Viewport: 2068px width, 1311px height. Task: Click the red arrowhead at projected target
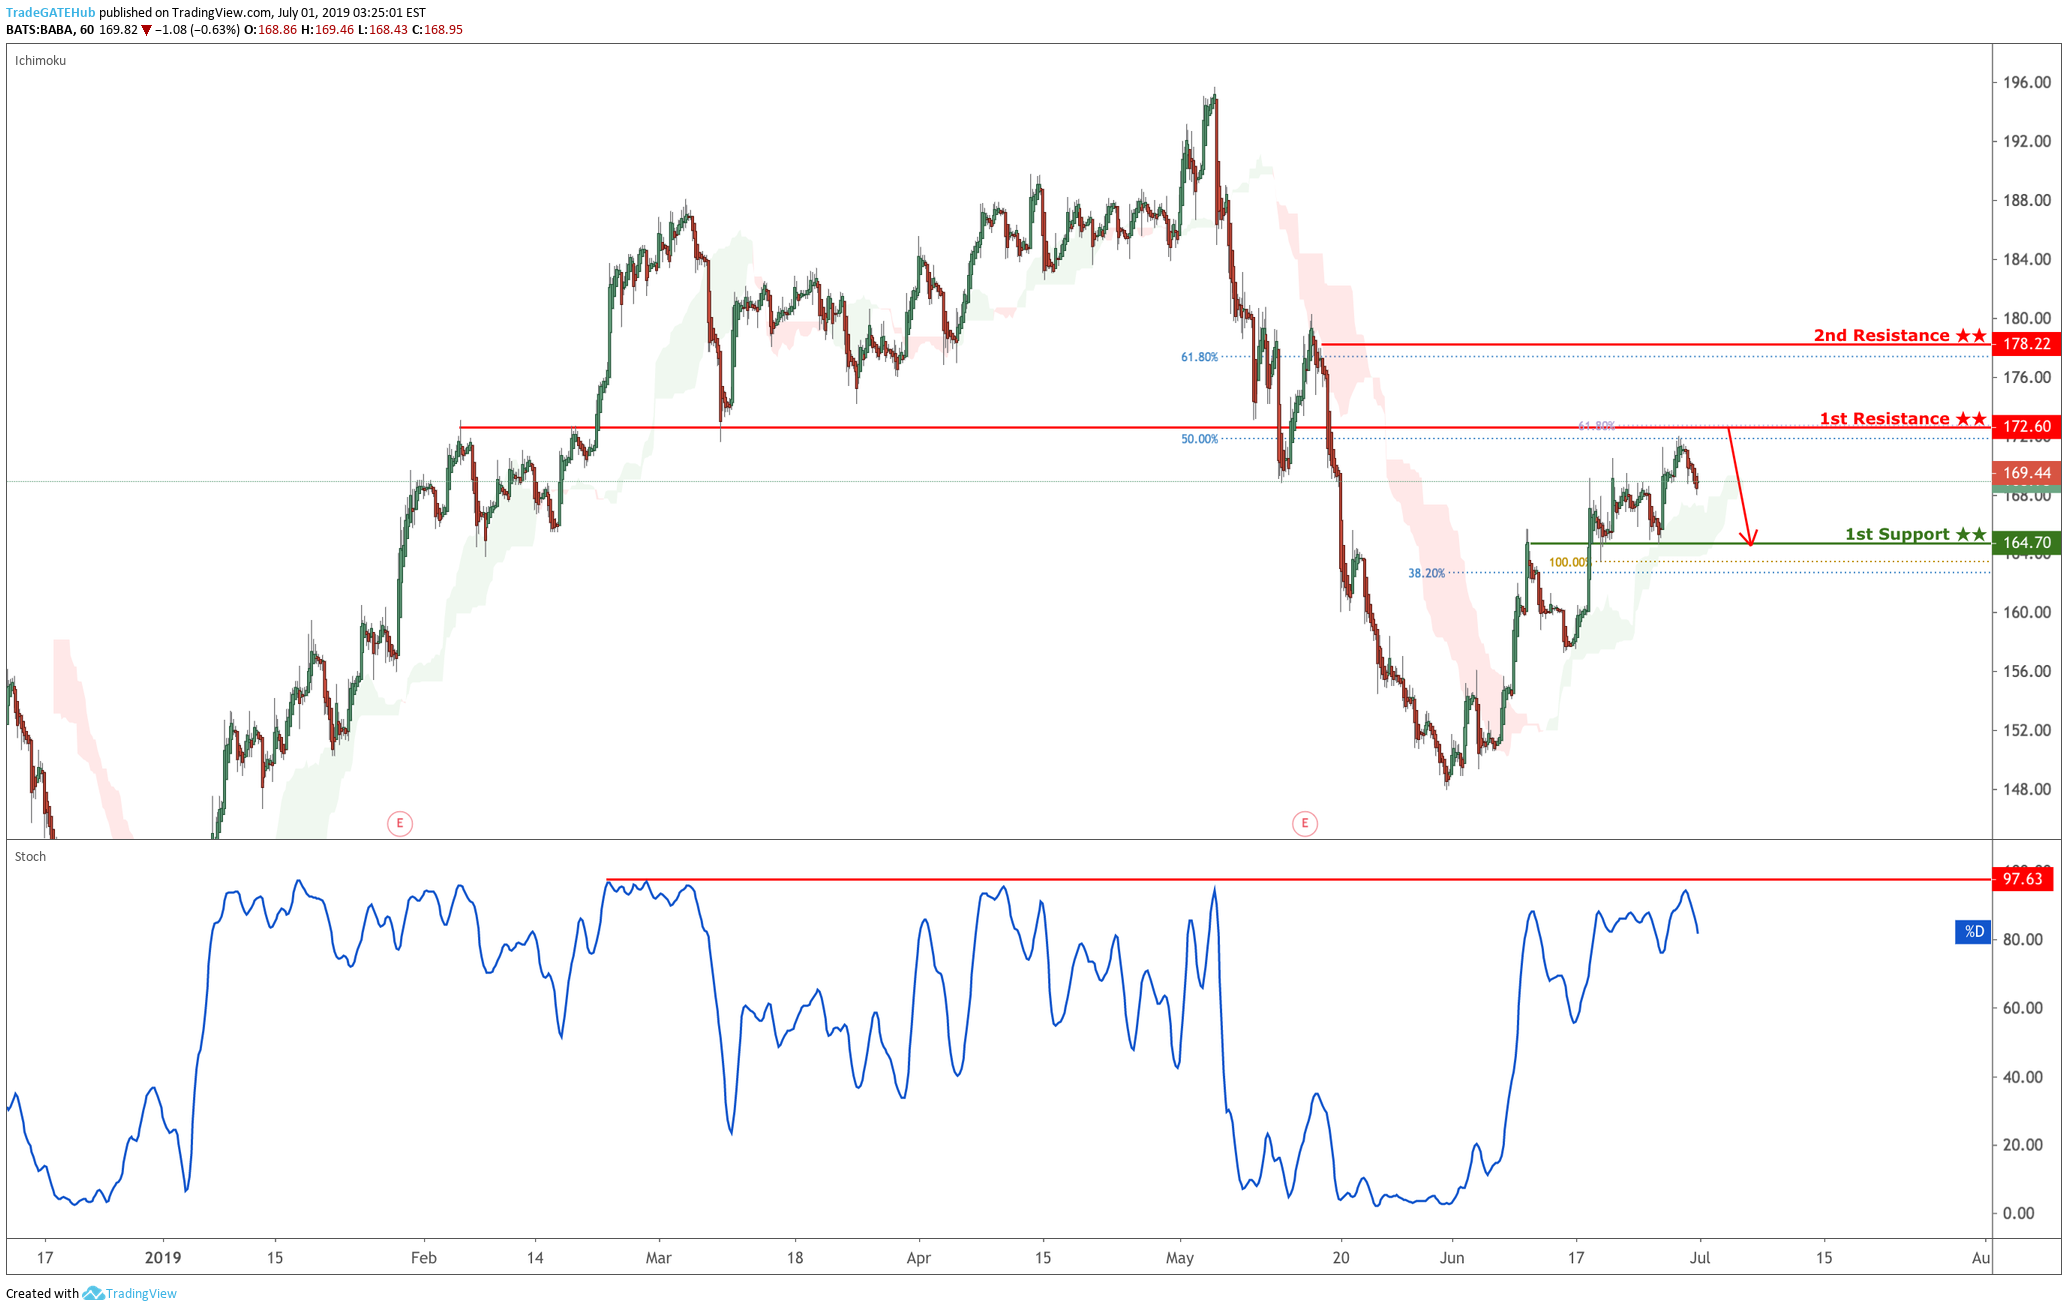[x=1750, y=541]
